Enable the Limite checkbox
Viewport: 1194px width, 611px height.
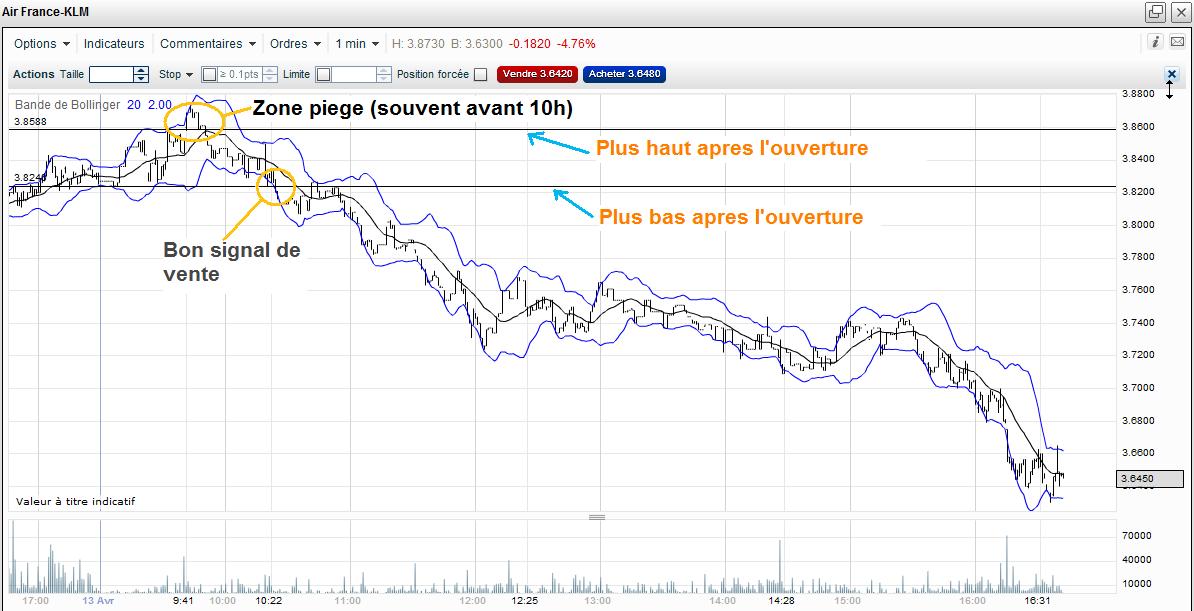(x=323, y=74)
